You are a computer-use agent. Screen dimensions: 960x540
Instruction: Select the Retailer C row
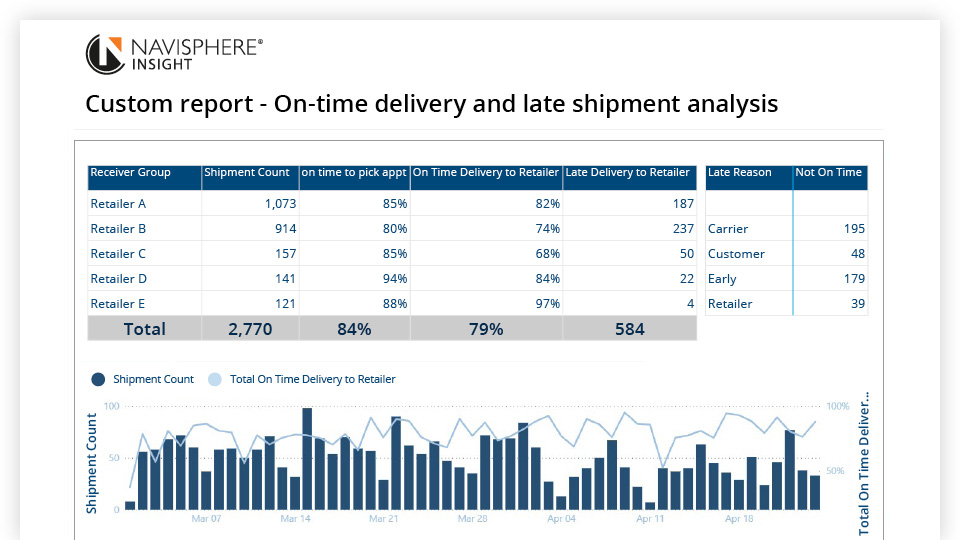[x=119, y=254]
